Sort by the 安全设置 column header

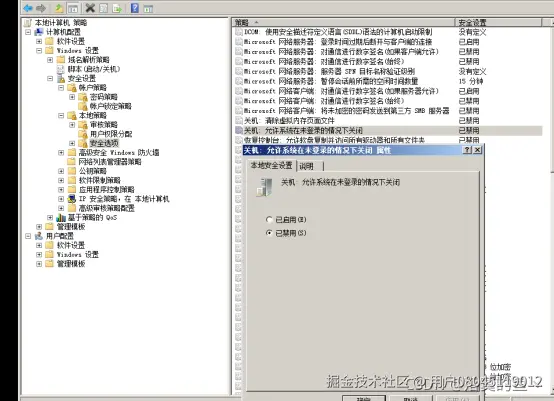point(498,23)
